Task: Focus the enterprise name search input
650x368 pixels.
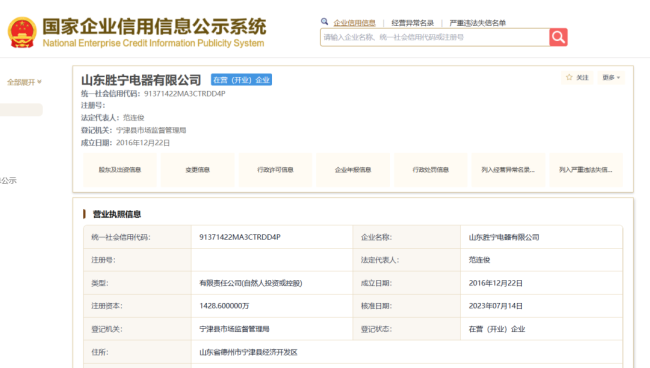Action: 434,37
